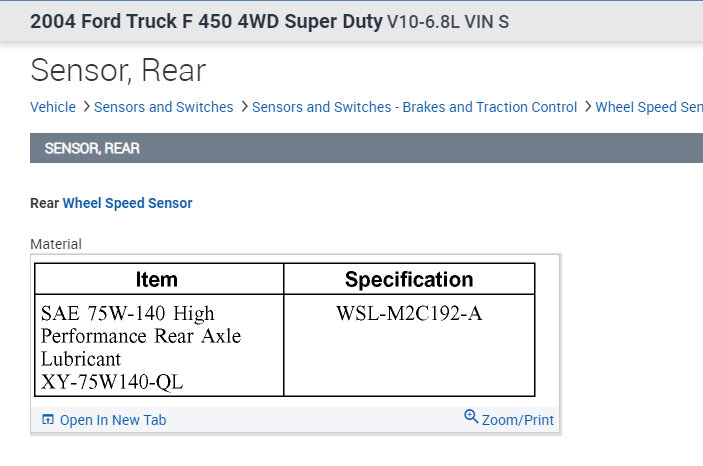703x466 pixels.
Task: Click the Item column header in table
Action: pyautogui.click(x=157, y=279)
